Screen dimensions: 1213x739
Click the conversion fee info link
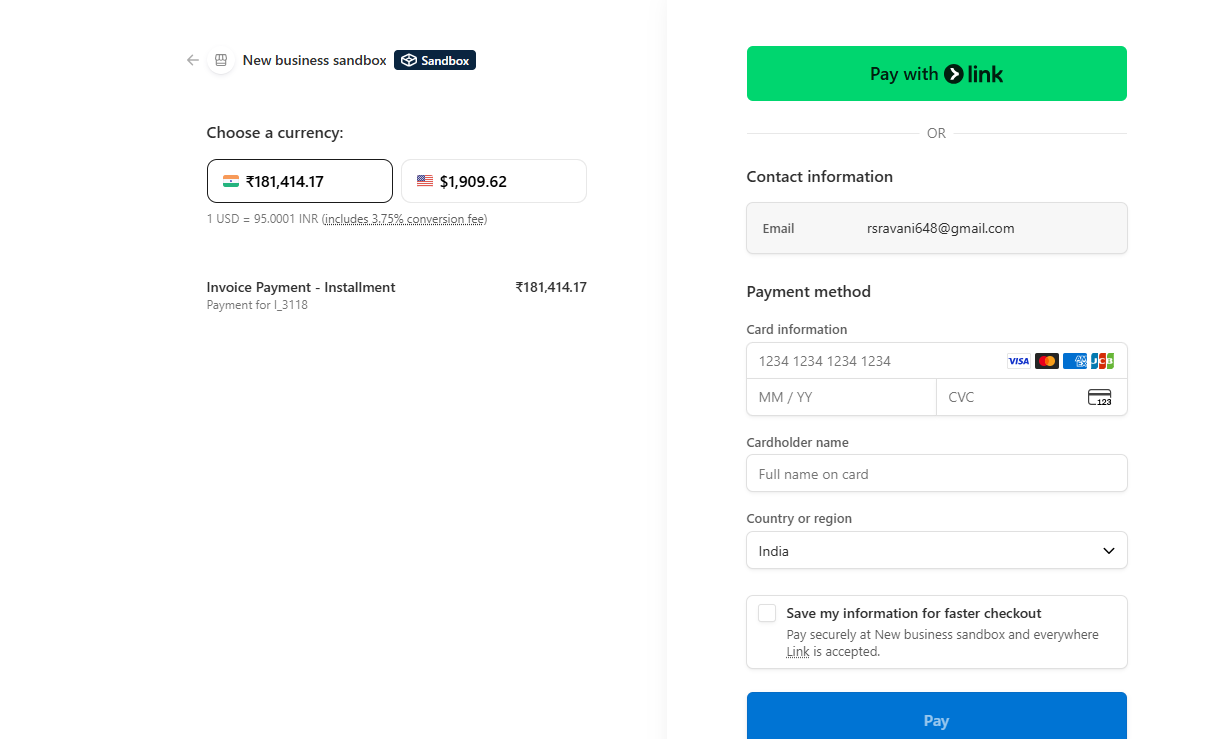(x=404, y=219)
